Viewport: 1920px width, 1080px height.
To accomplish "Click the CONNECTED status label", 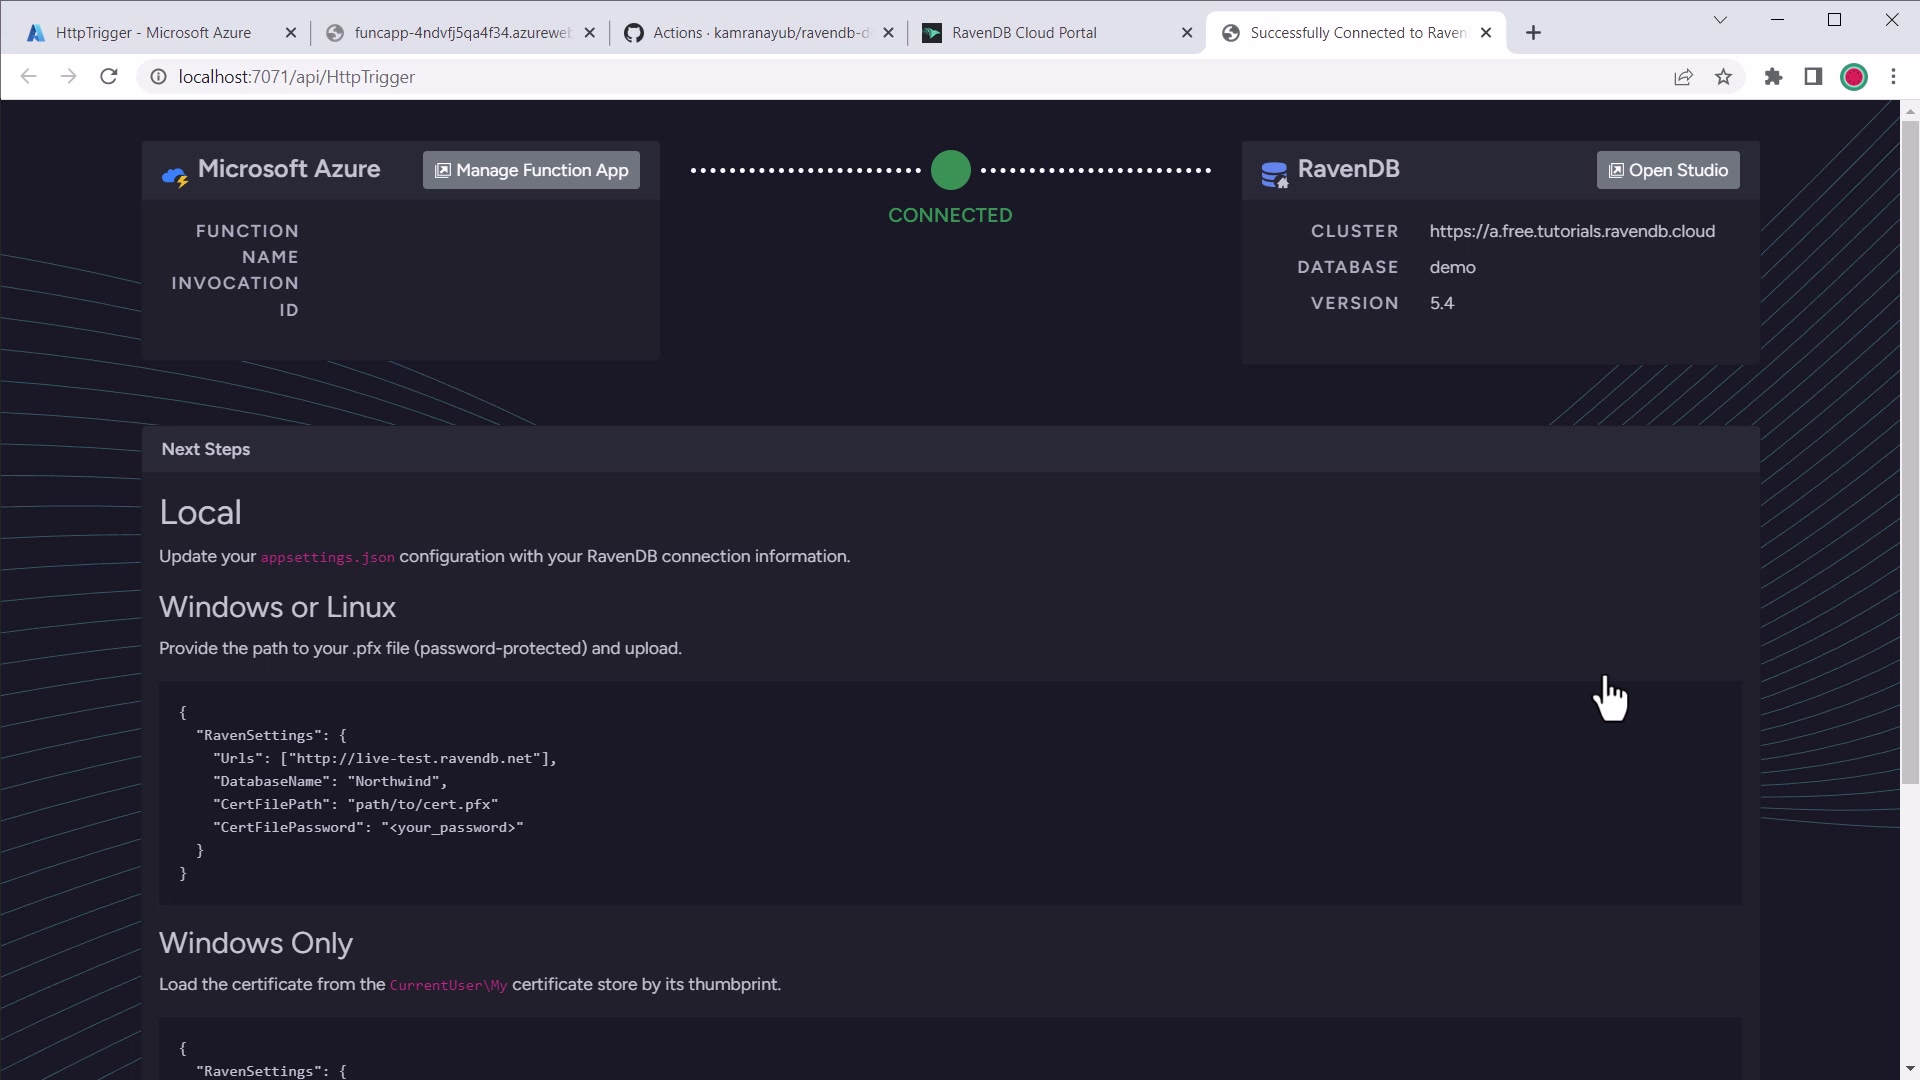I will pyautogui.click(x=950, y=215).
